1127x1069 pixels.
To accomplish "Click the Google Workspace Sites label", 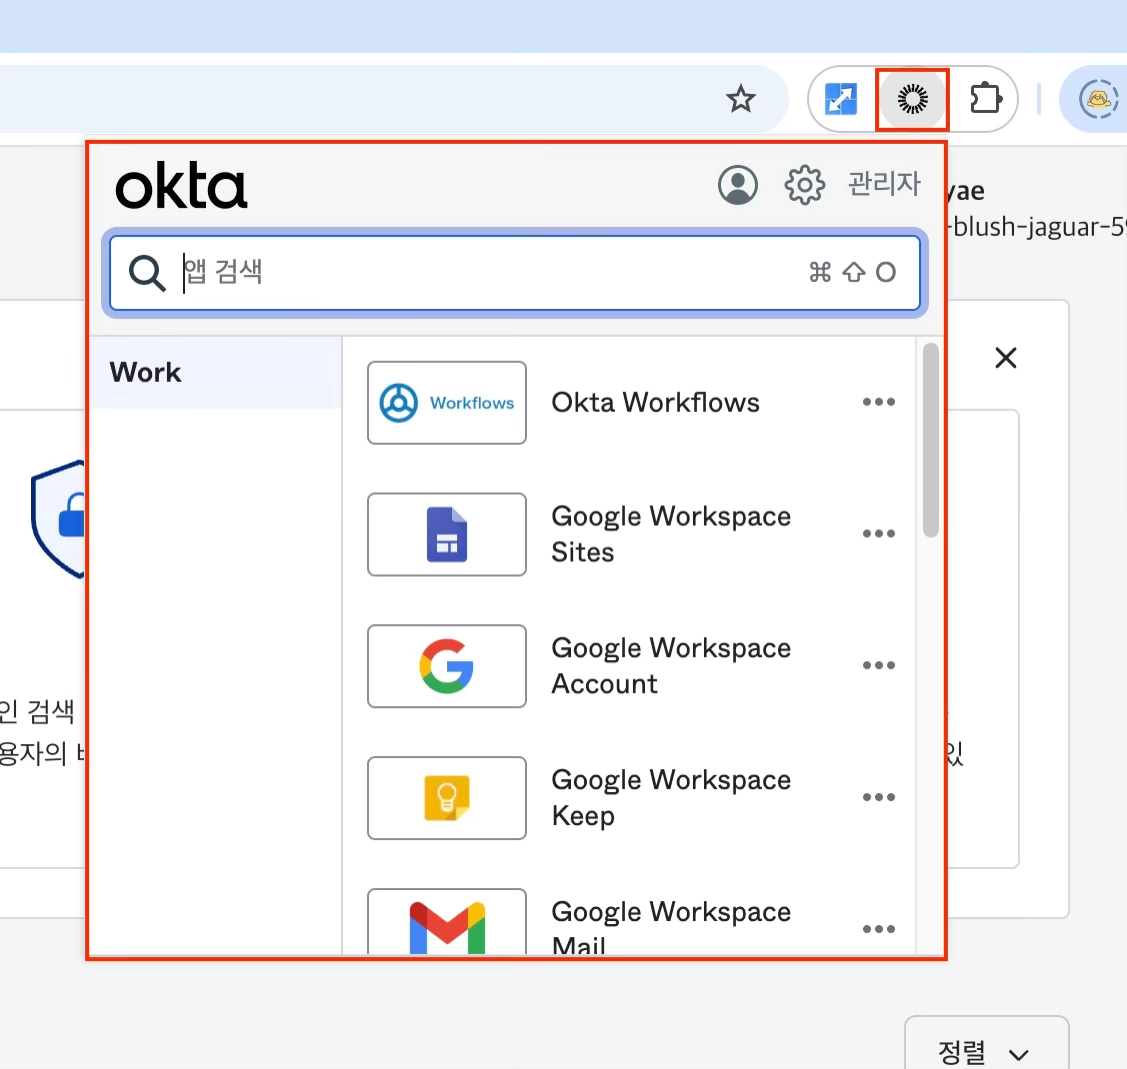I will (671, 534).
